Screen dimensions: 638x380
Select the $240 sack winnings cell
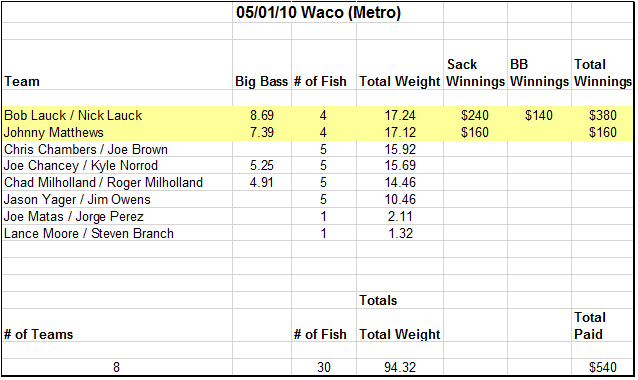click(475, 116)
